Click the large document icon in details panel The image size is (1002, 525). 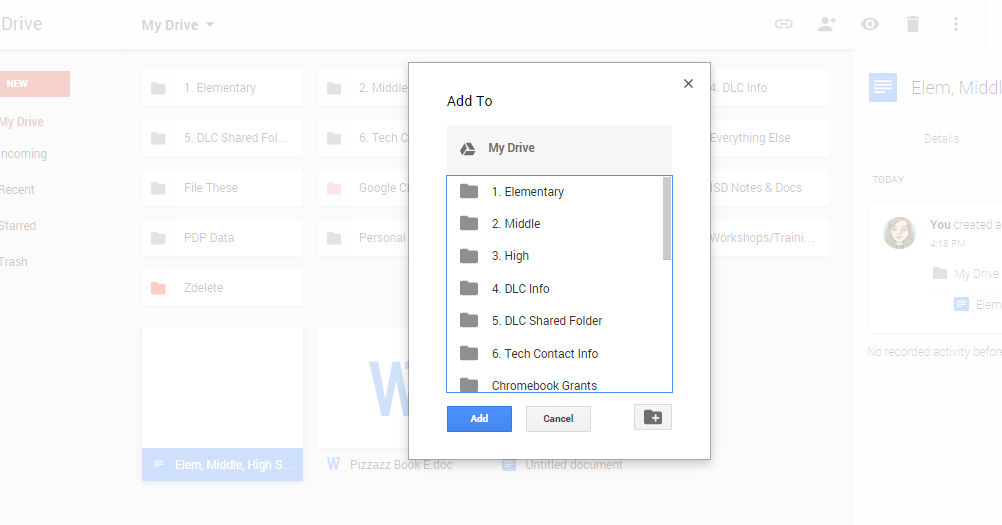pyautogui.click(x=883, y=88)
